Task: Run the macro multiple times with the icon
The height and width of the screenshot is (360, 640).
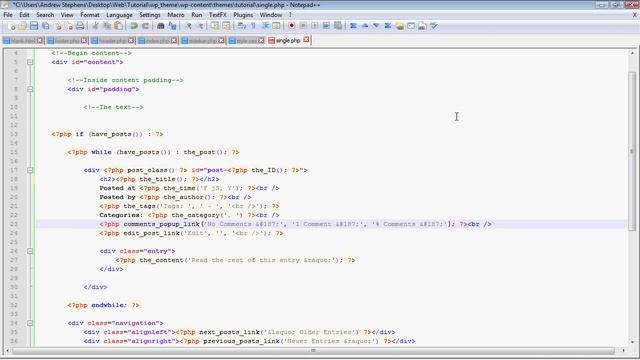Action: tap(326, 26)
